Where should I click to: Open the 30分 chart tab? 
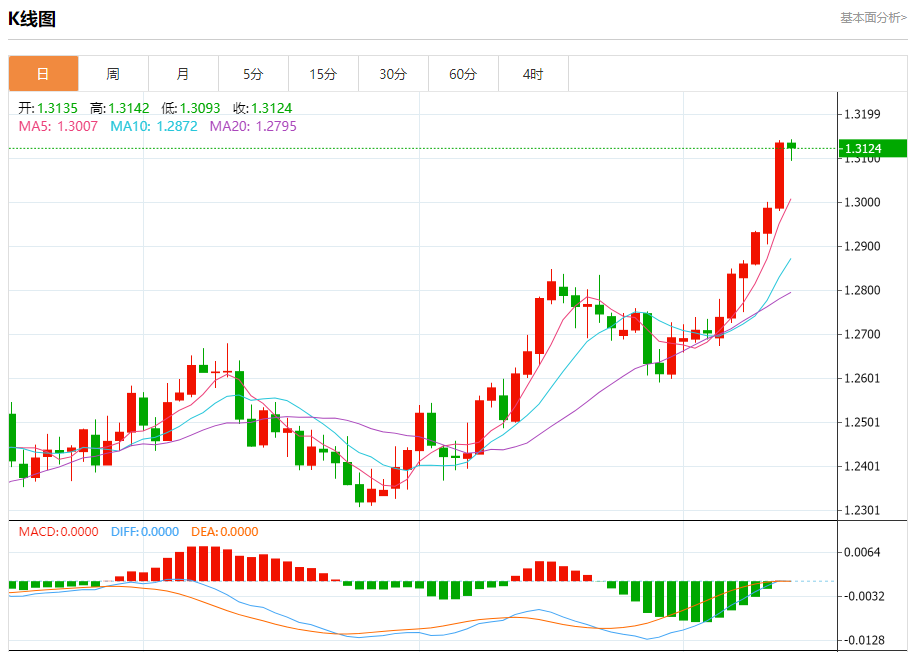coord(393,74)
